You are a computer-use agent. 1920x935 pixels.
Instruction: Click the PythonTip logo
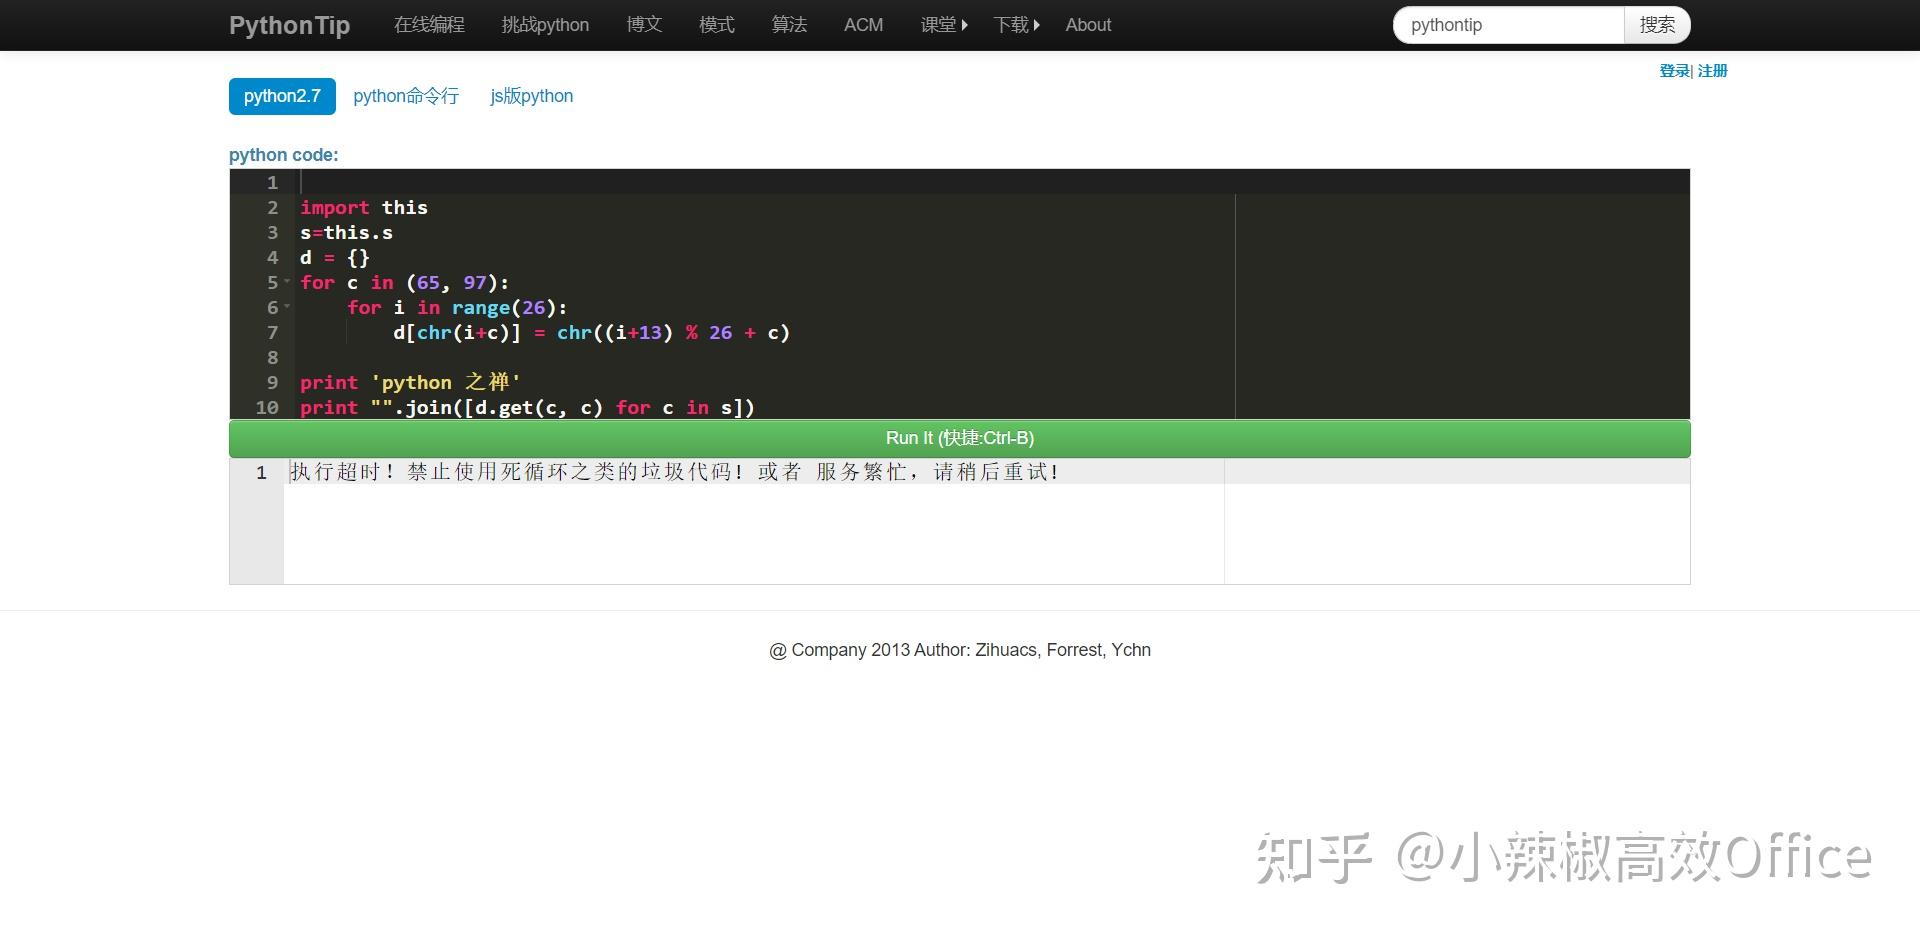[x=289, y=25]
